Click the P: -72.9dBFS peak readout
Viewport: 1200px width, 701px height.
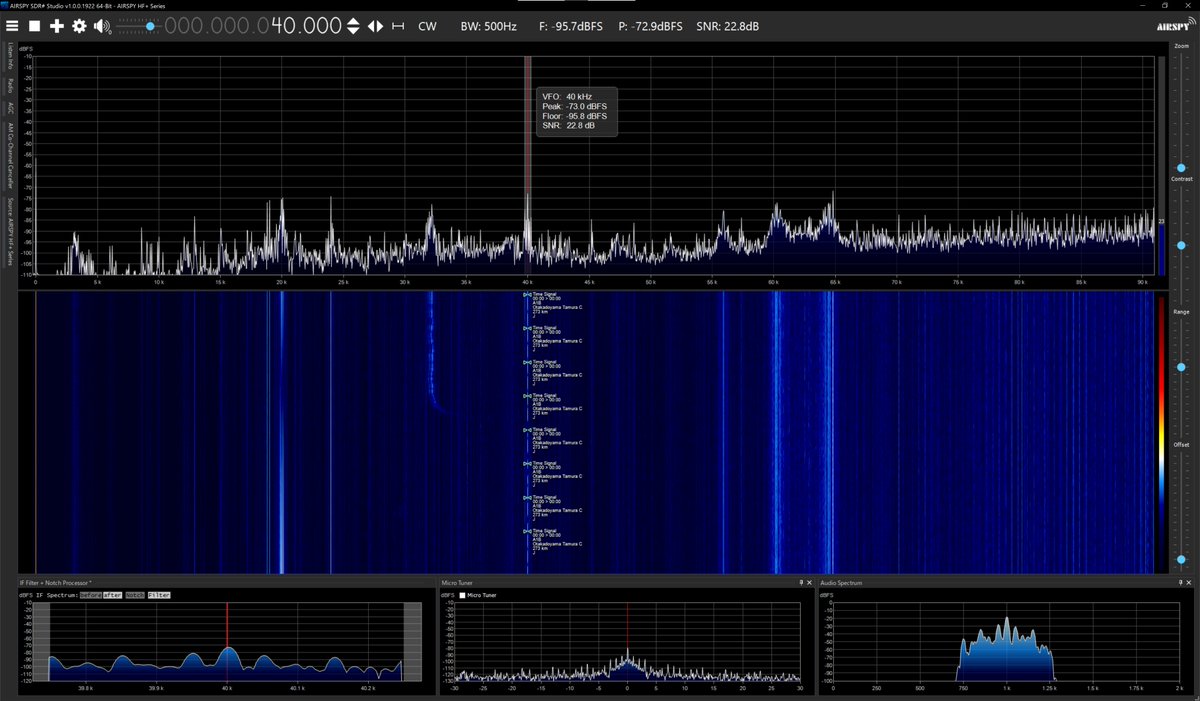pos(651,26)
